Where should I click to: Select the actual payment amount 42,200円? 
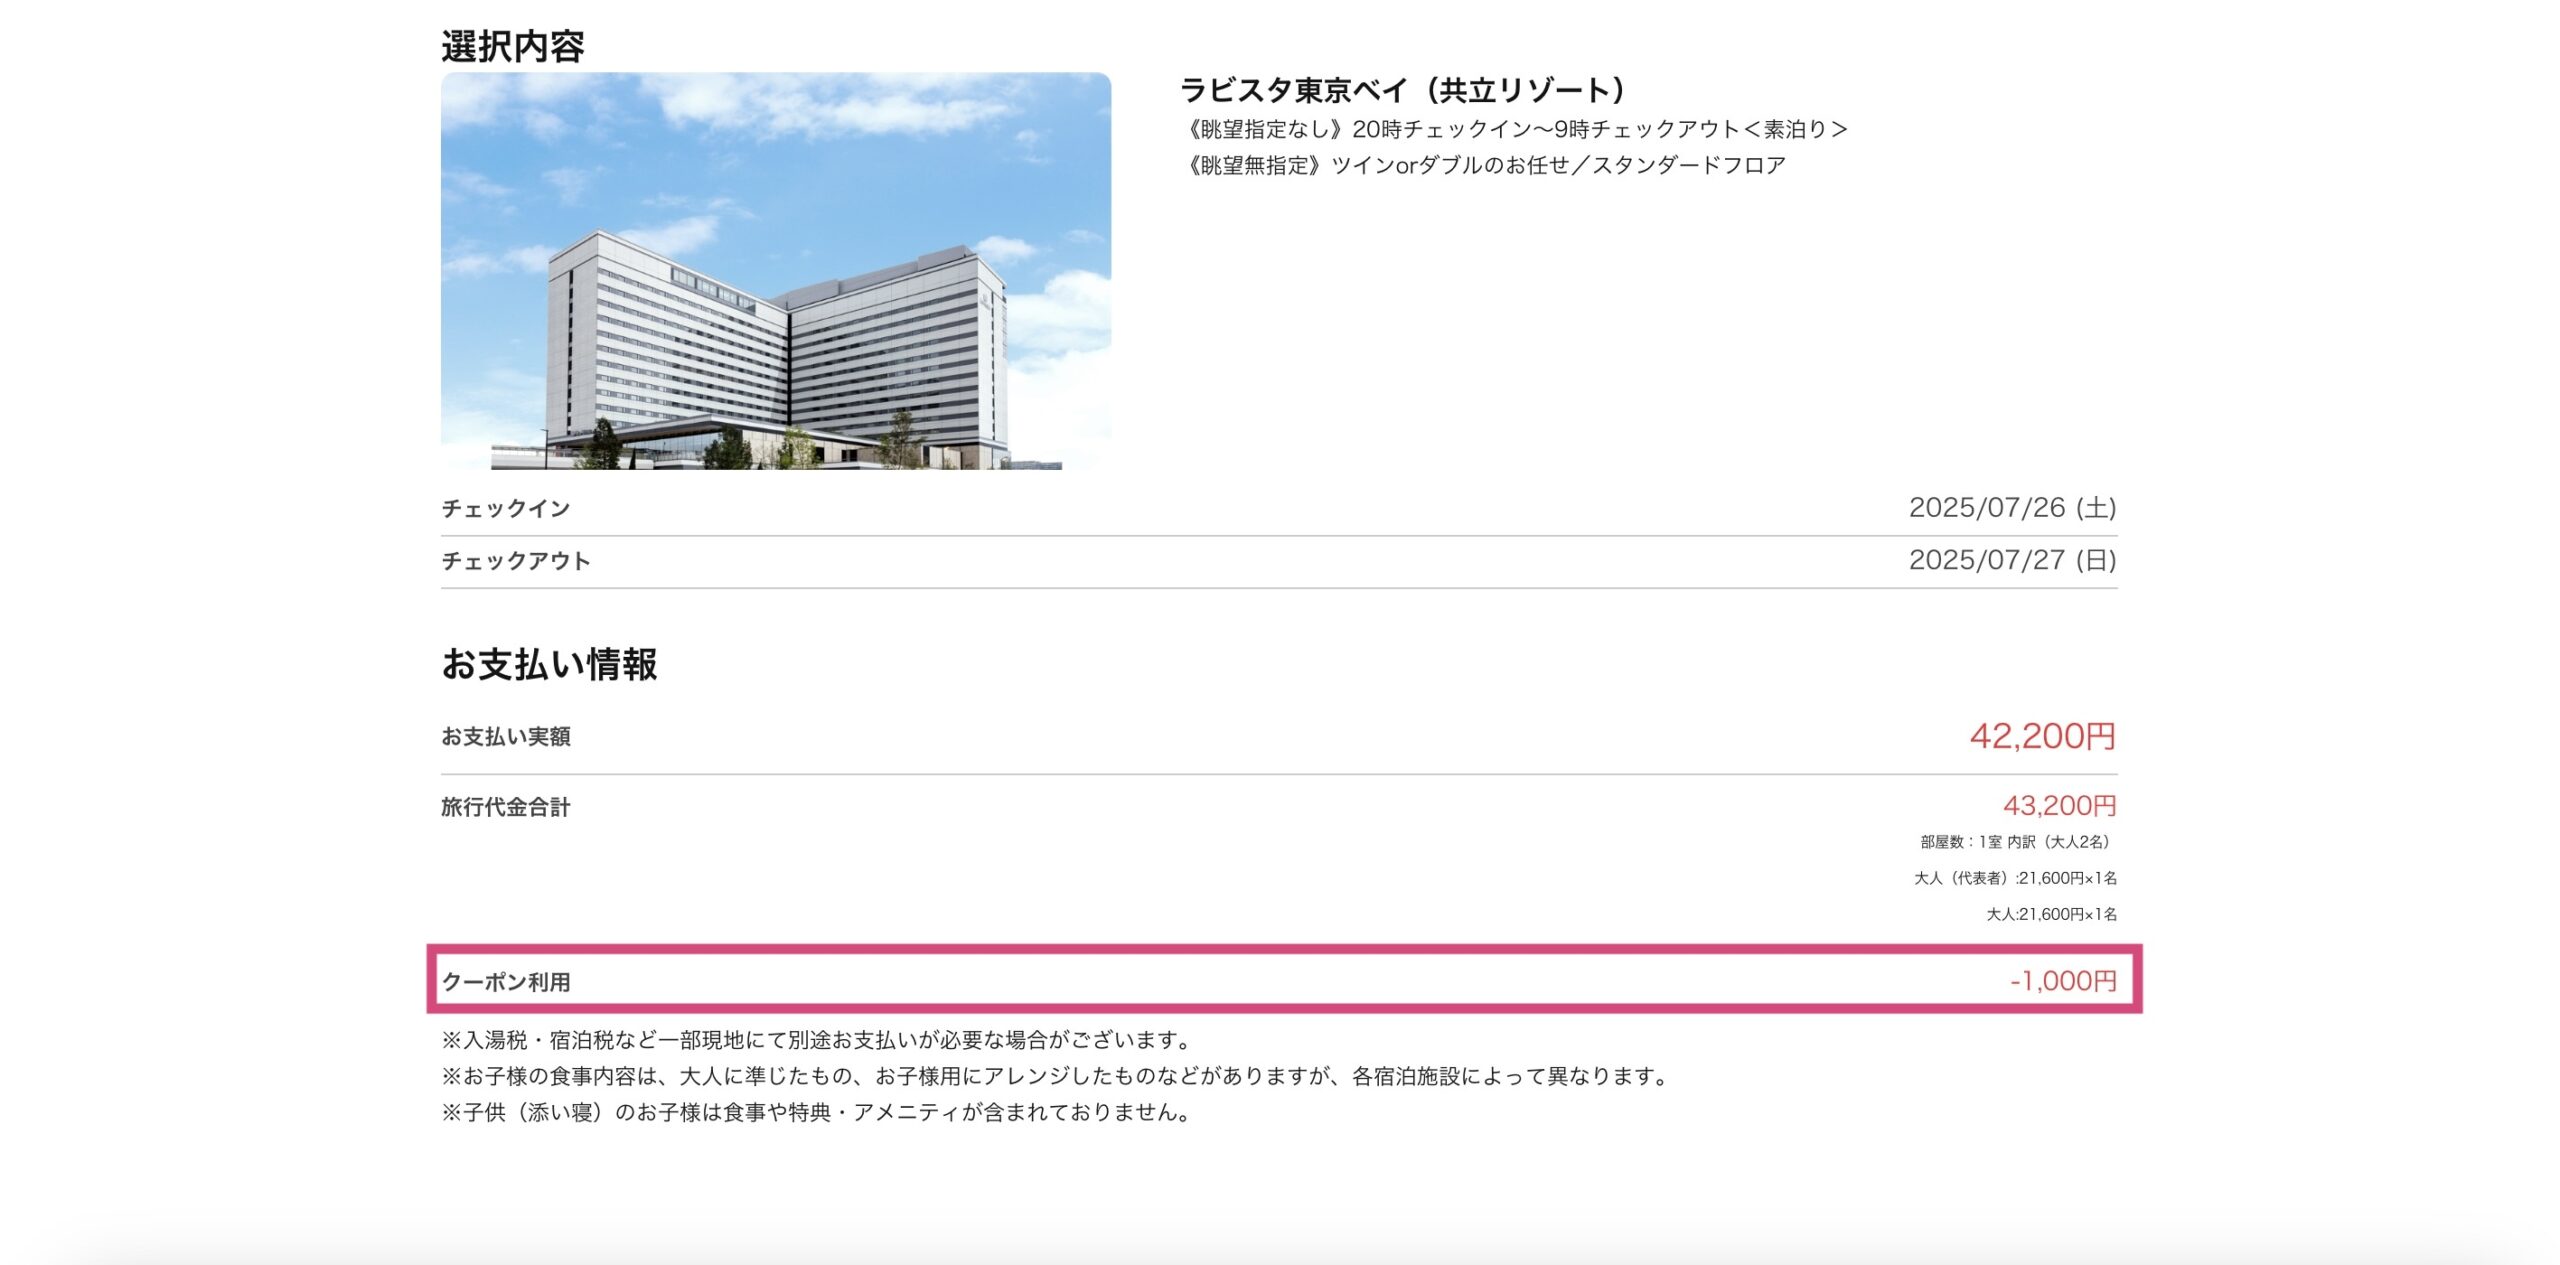(2043, 736)
